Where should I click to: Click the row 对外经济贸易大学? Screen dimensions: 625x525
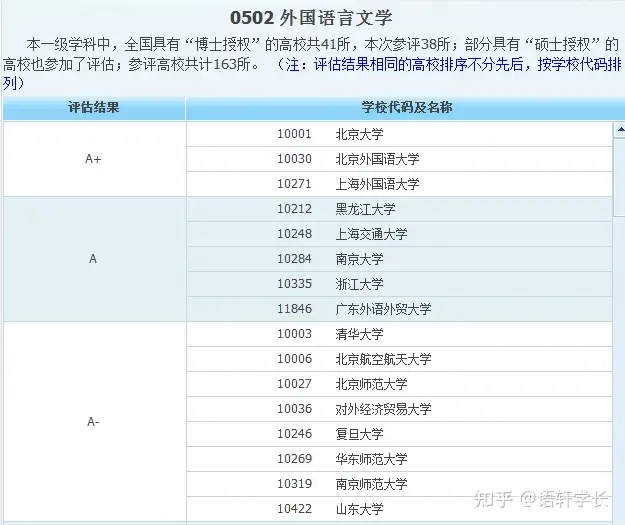(x=399, y=409)
